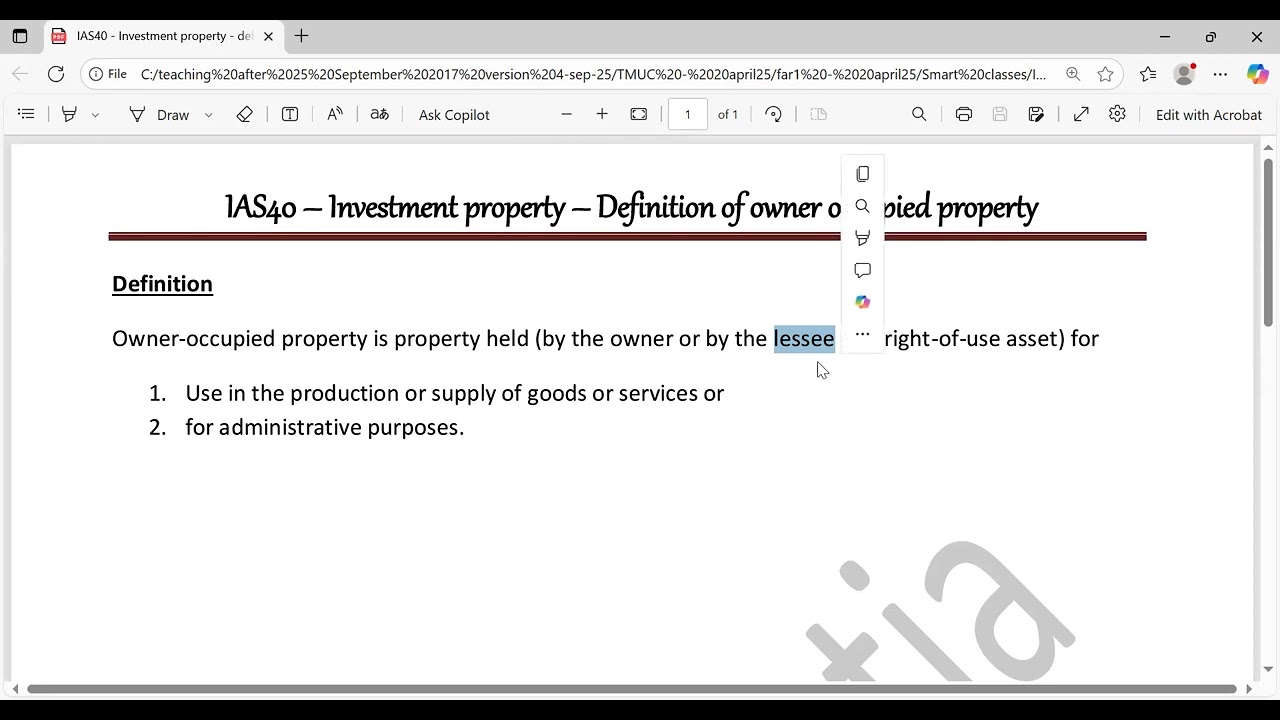Image resolution: width=1280 pixels, height=720 pixels.
Task: Zoom in the PDF
Action: pyautogui.click(x=602, y=114)
